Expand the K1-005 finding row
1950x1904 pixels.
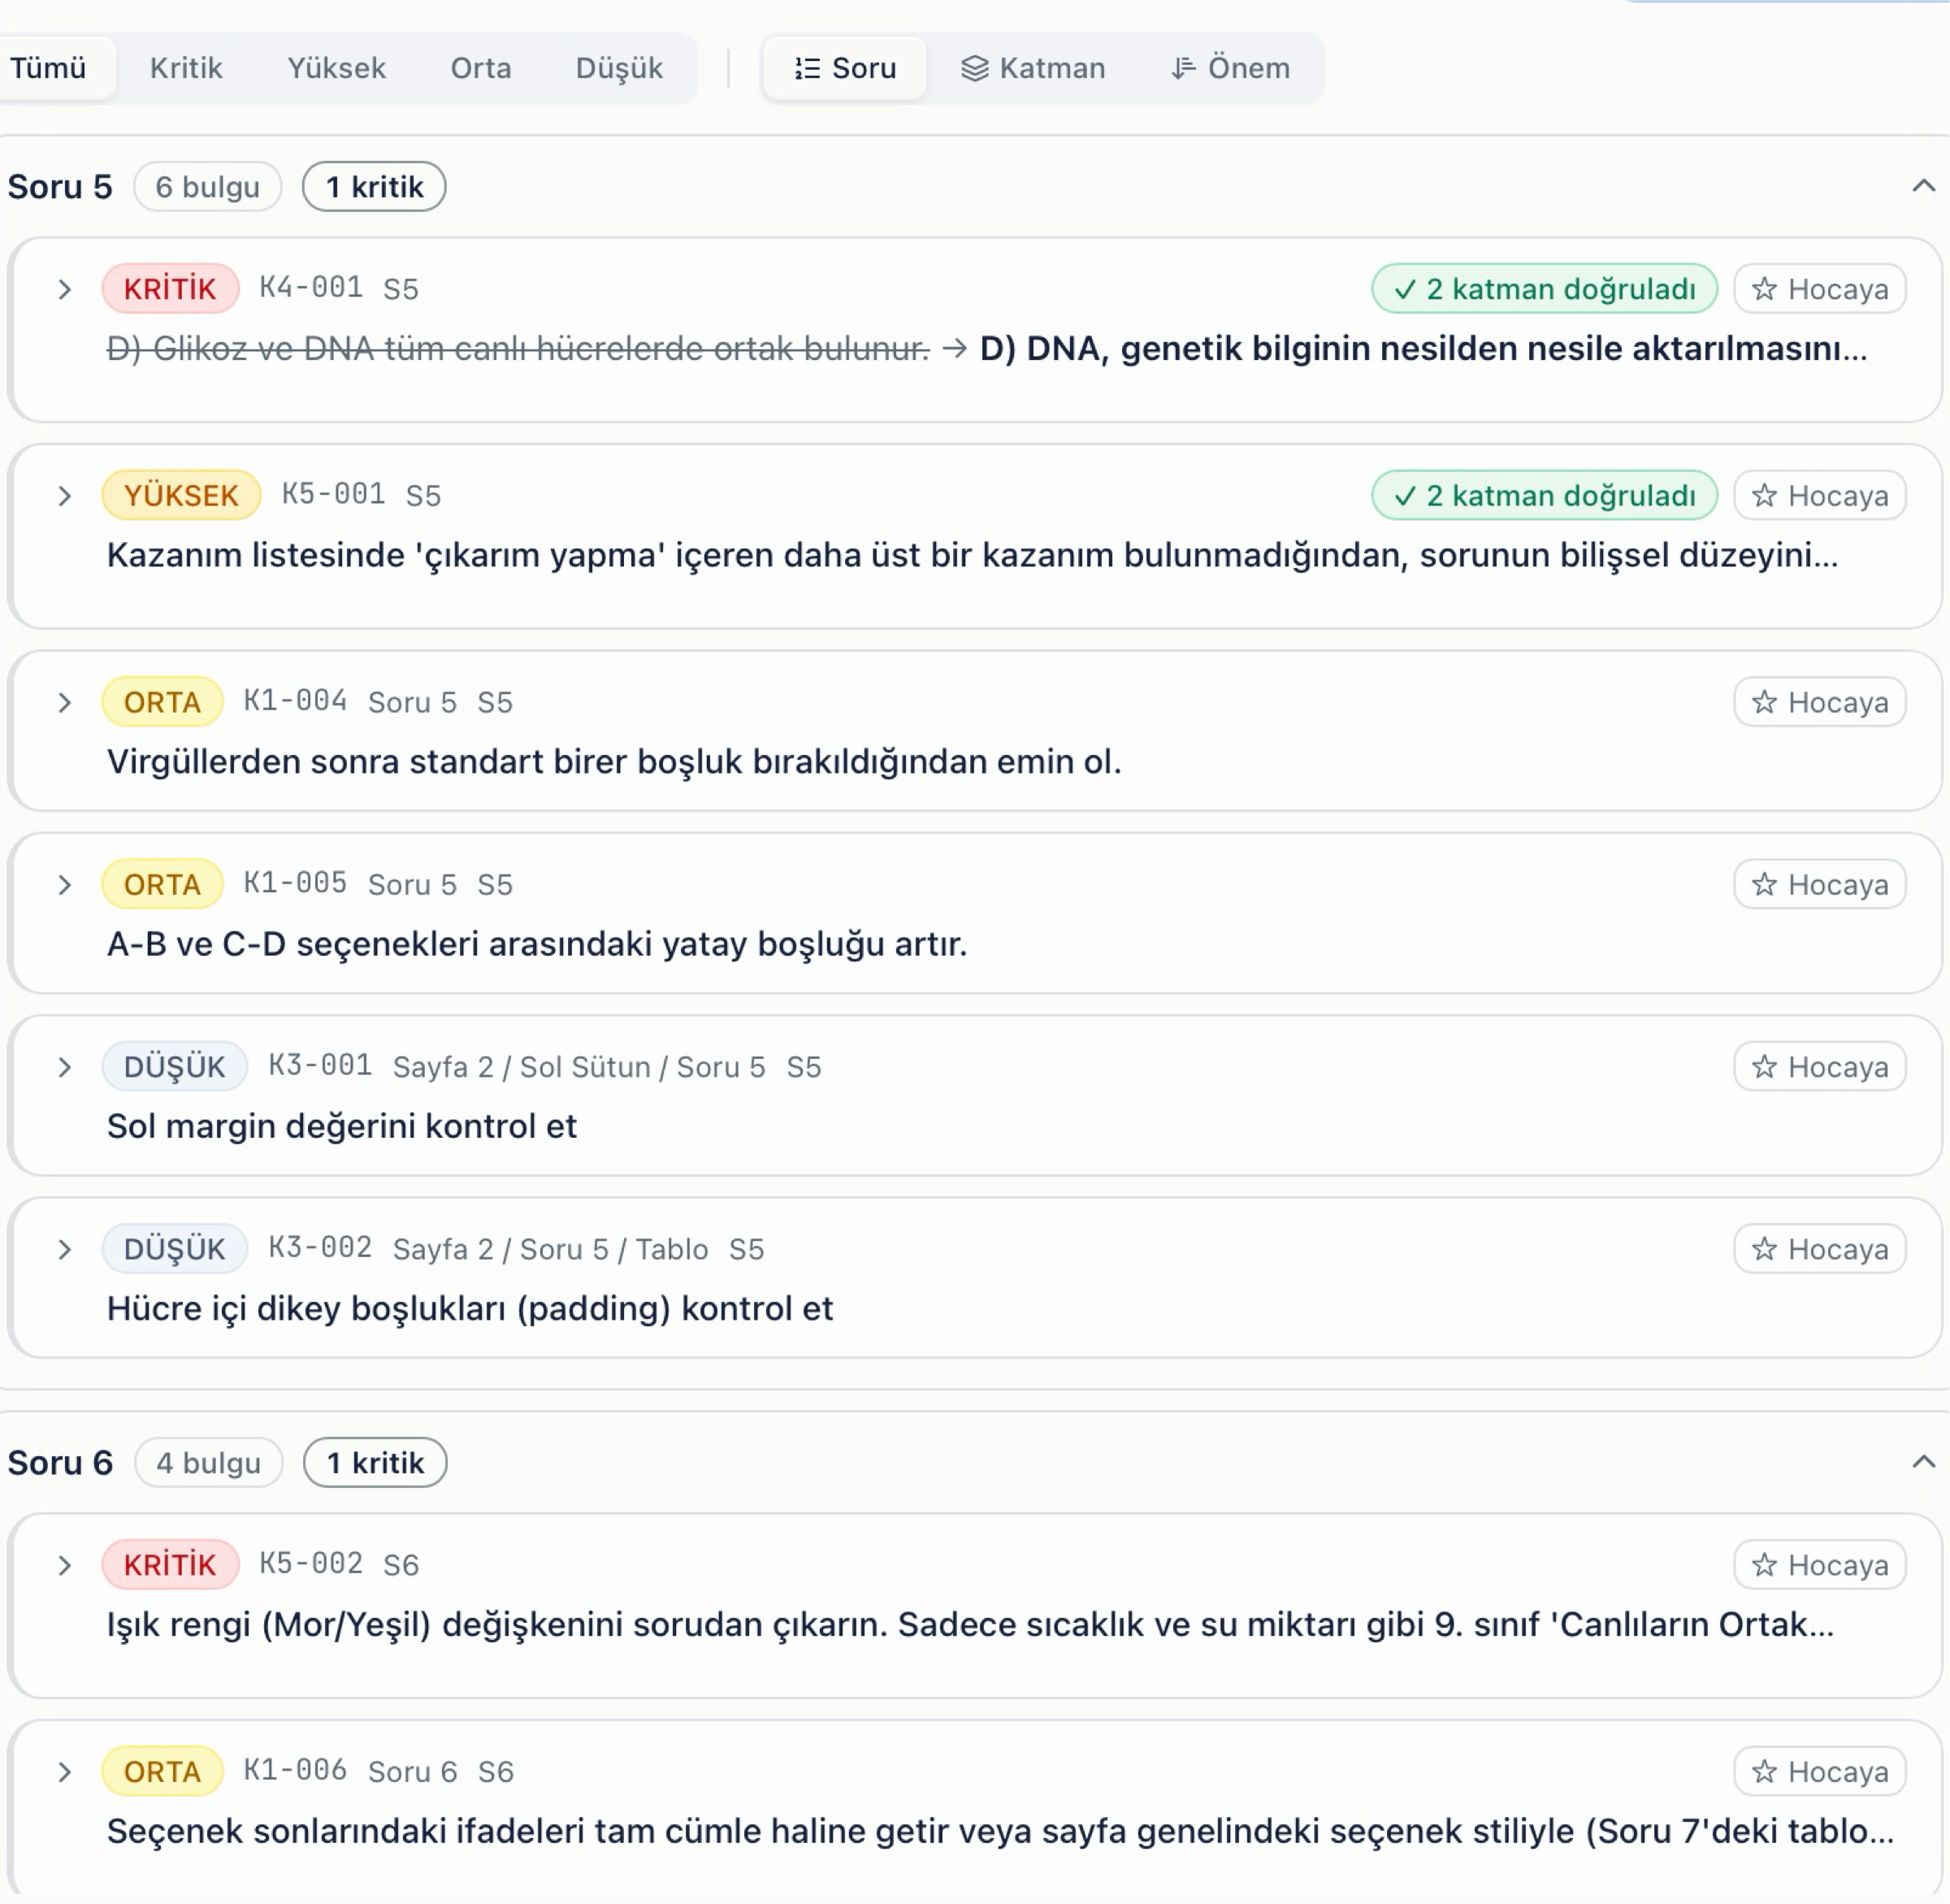[x=65, y=885]
